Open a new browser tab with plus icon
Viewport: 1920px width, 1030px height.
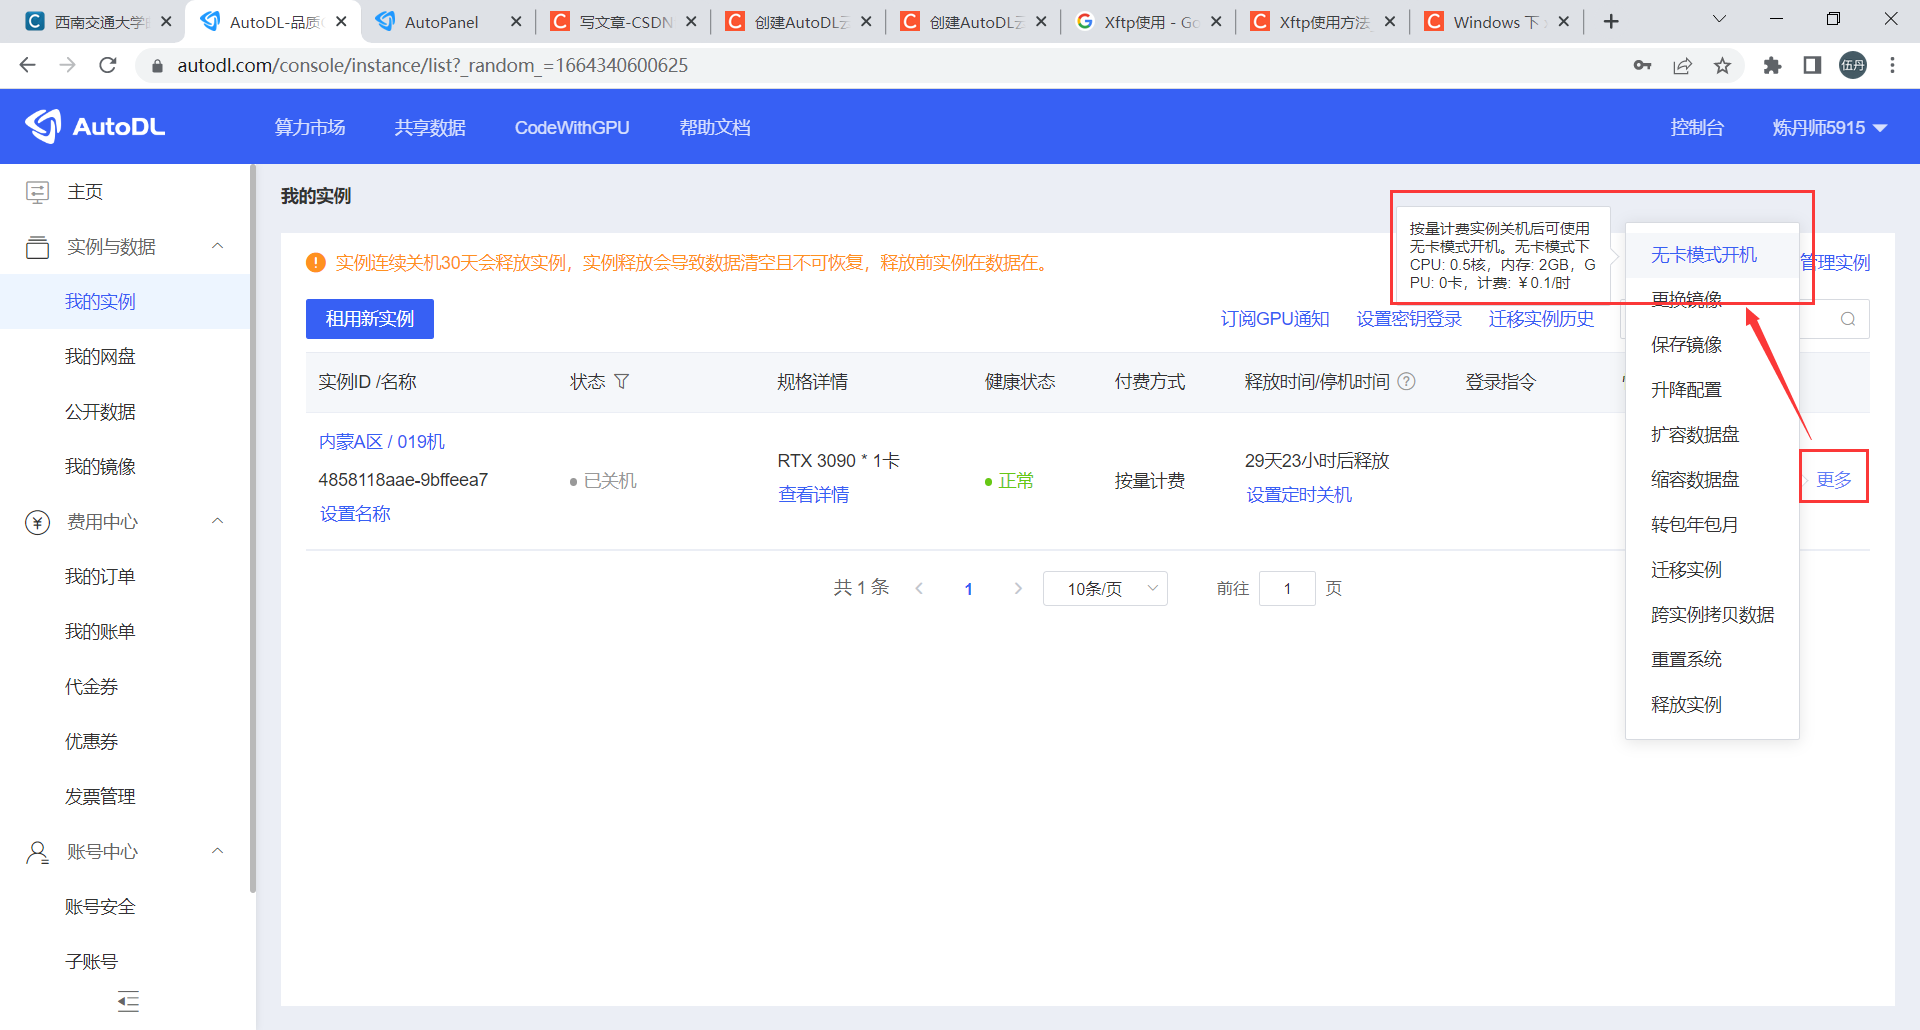coord(1611,21)
